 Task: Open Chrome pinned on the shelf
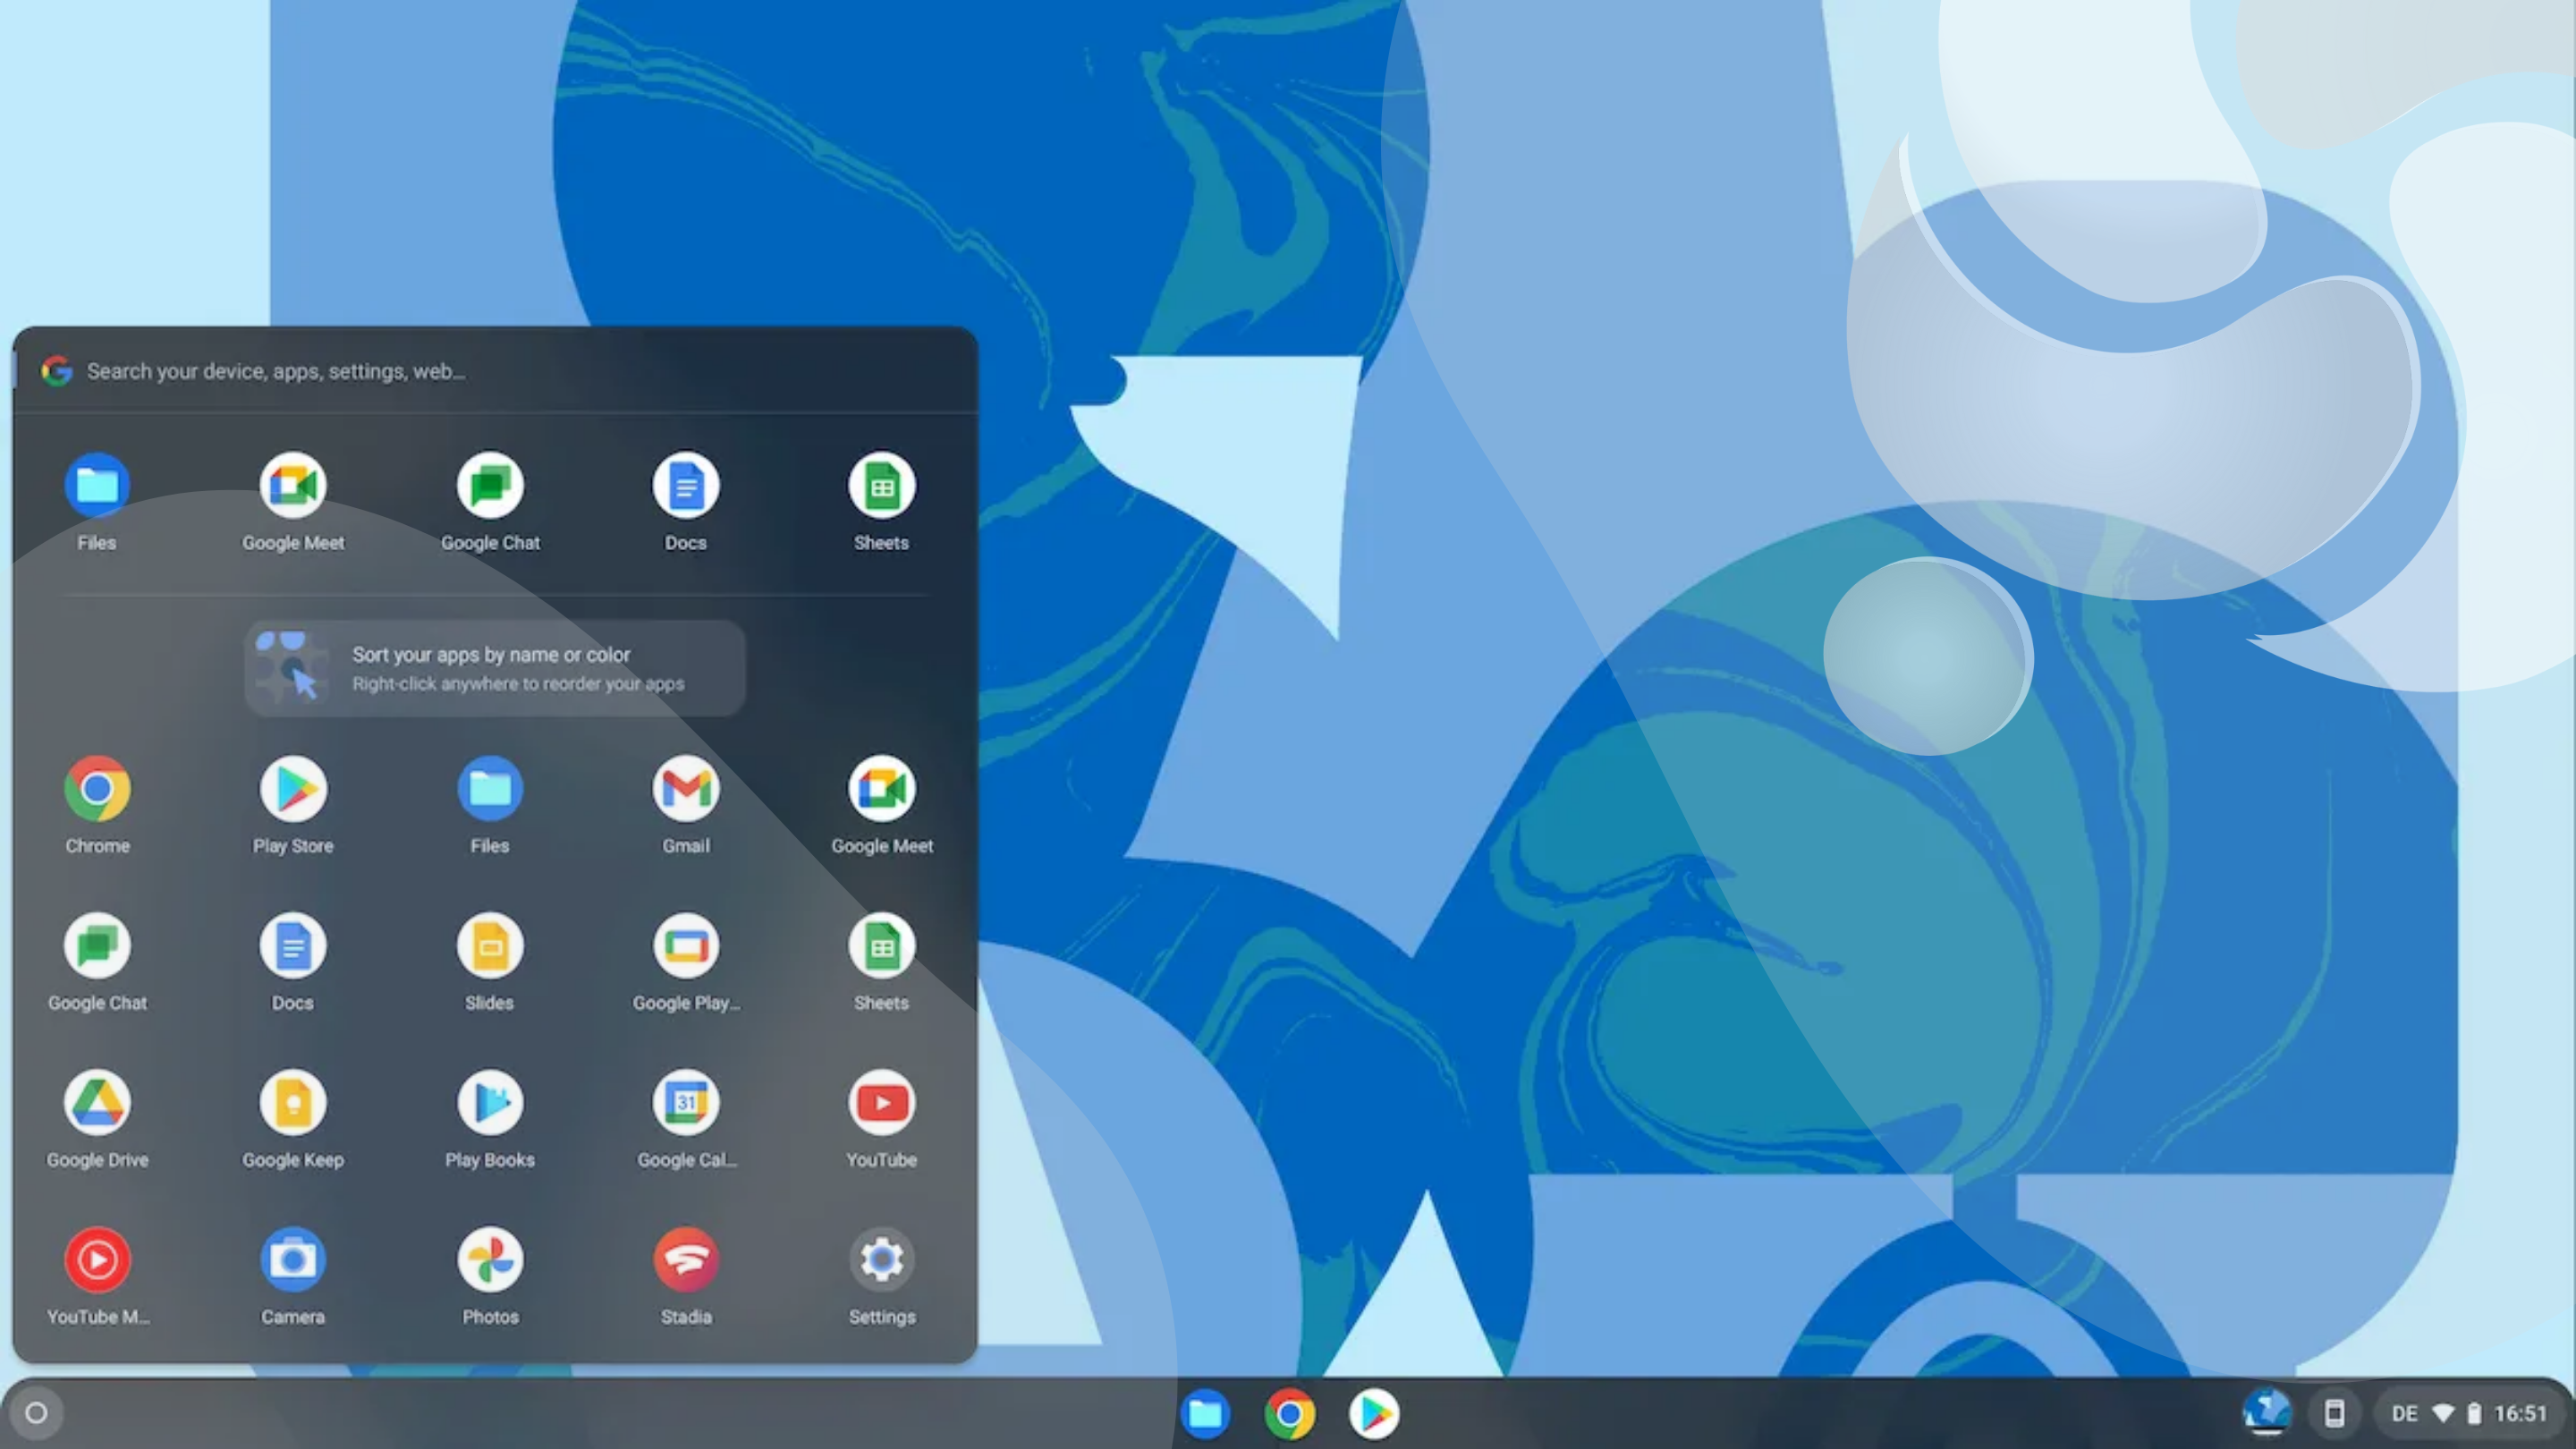[x=1289, y=1414]
